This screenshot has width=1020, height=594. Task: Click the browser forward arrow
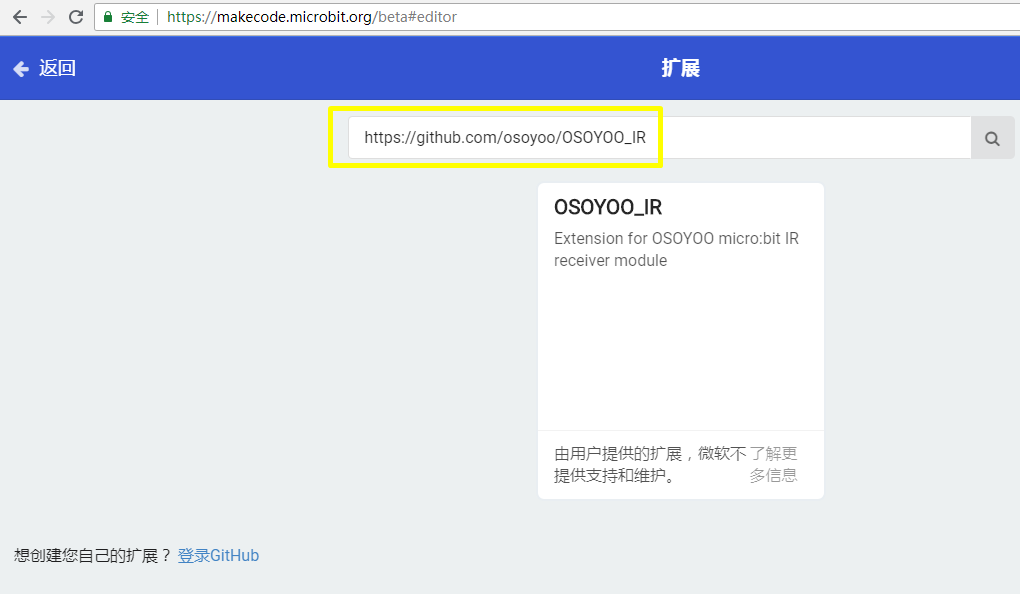(47, 17)
